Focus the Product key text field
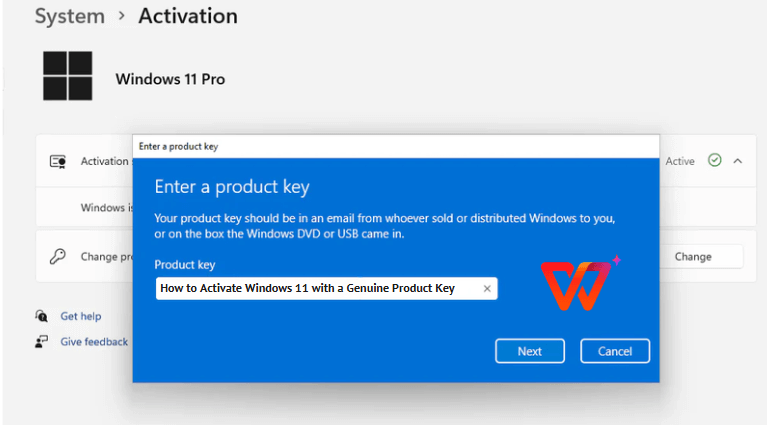Screen dimensions: 767x425 click(315, 288)
